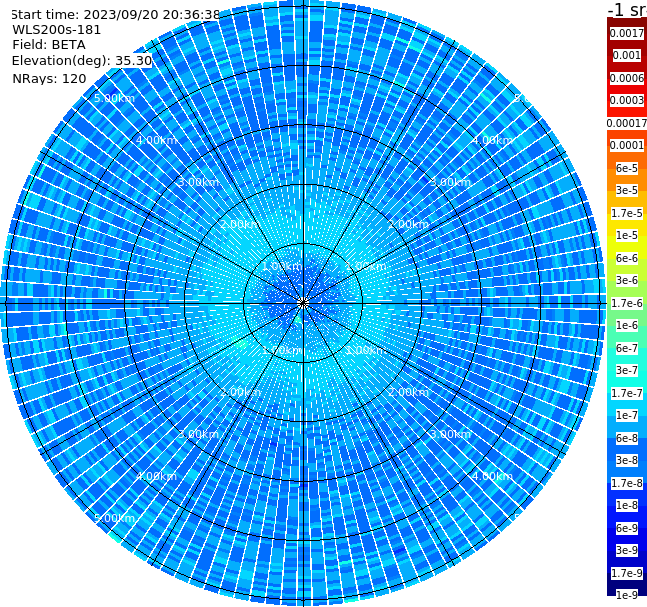This screenshot has width=647, height=607.
Task: Click the 6e-9 colorbar tick label
Action: (627, 528)
